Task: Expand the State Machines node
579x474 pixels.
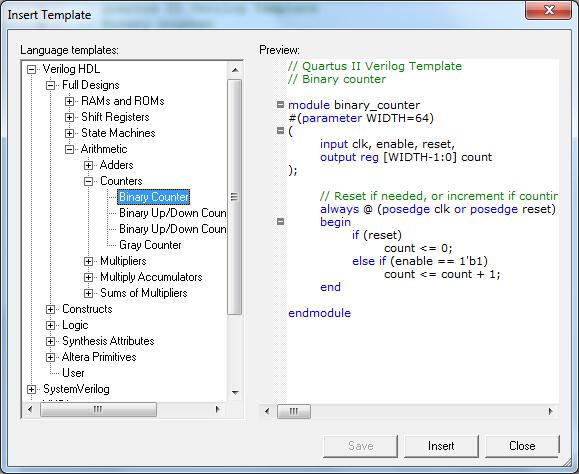Action: [x=69, y=133]
